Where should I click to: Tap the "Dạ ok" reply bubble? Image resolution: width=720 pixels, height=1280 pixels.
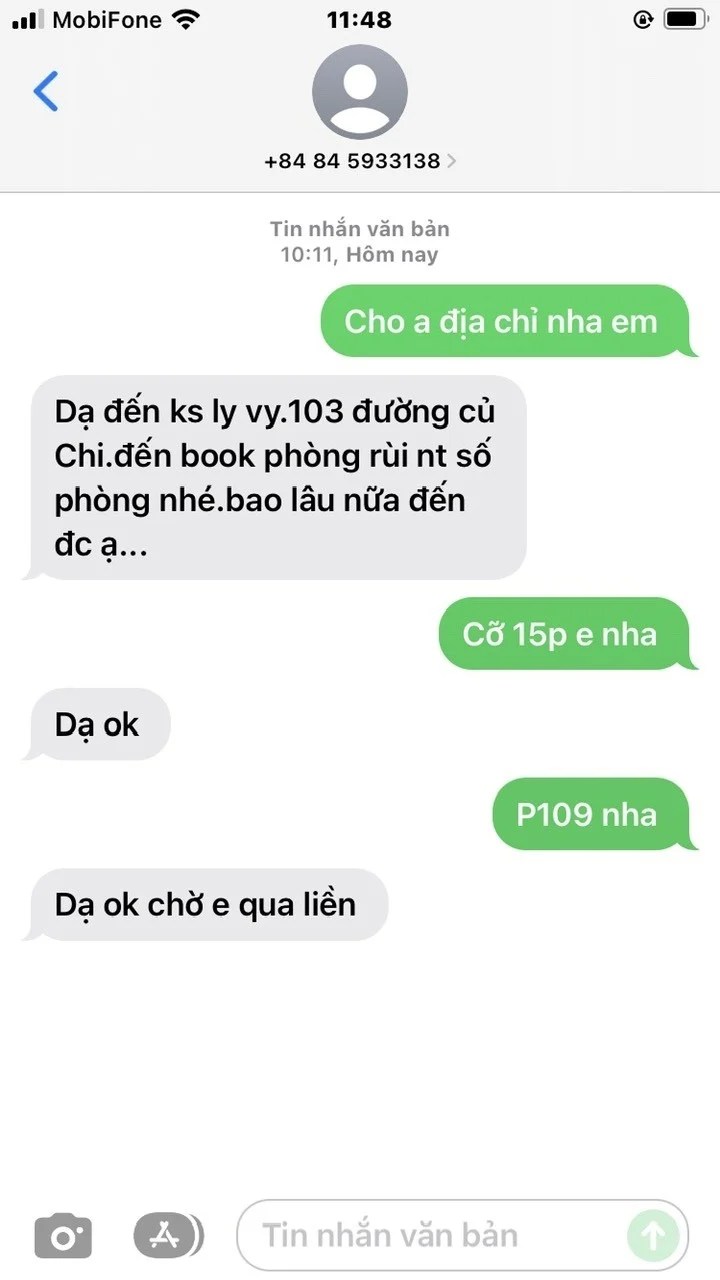click(x=98, y=724)
